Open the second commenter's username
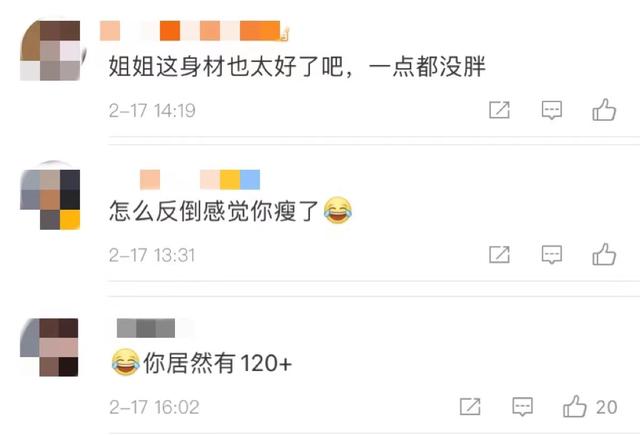This screenshot has width=640, height=435. 200,180
